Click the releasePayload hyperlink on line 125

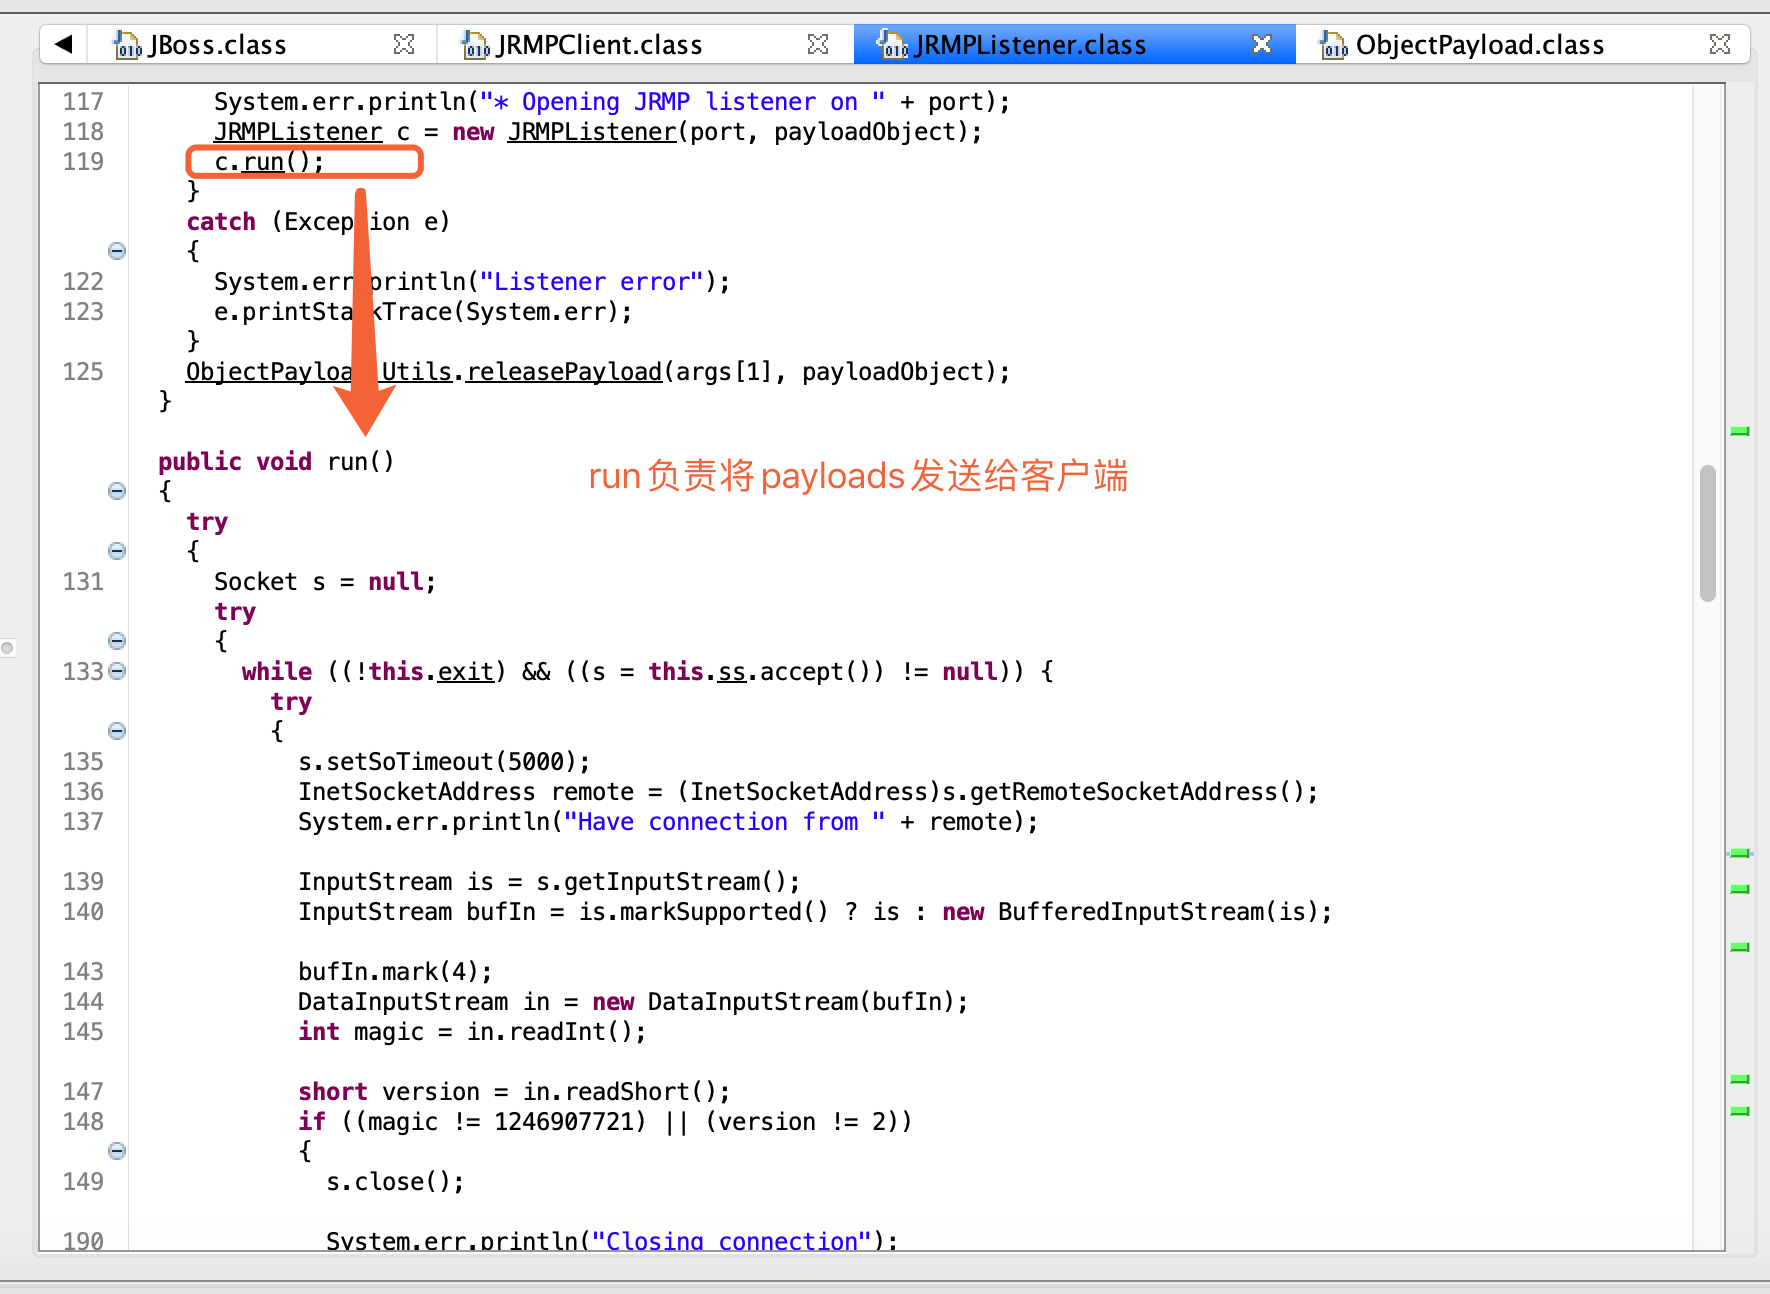pos(563,371)
